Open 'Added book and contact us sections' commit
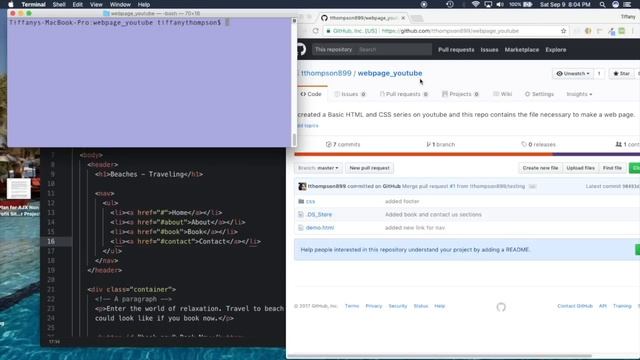This screenshot has width=640, height=360. point(433,214)
